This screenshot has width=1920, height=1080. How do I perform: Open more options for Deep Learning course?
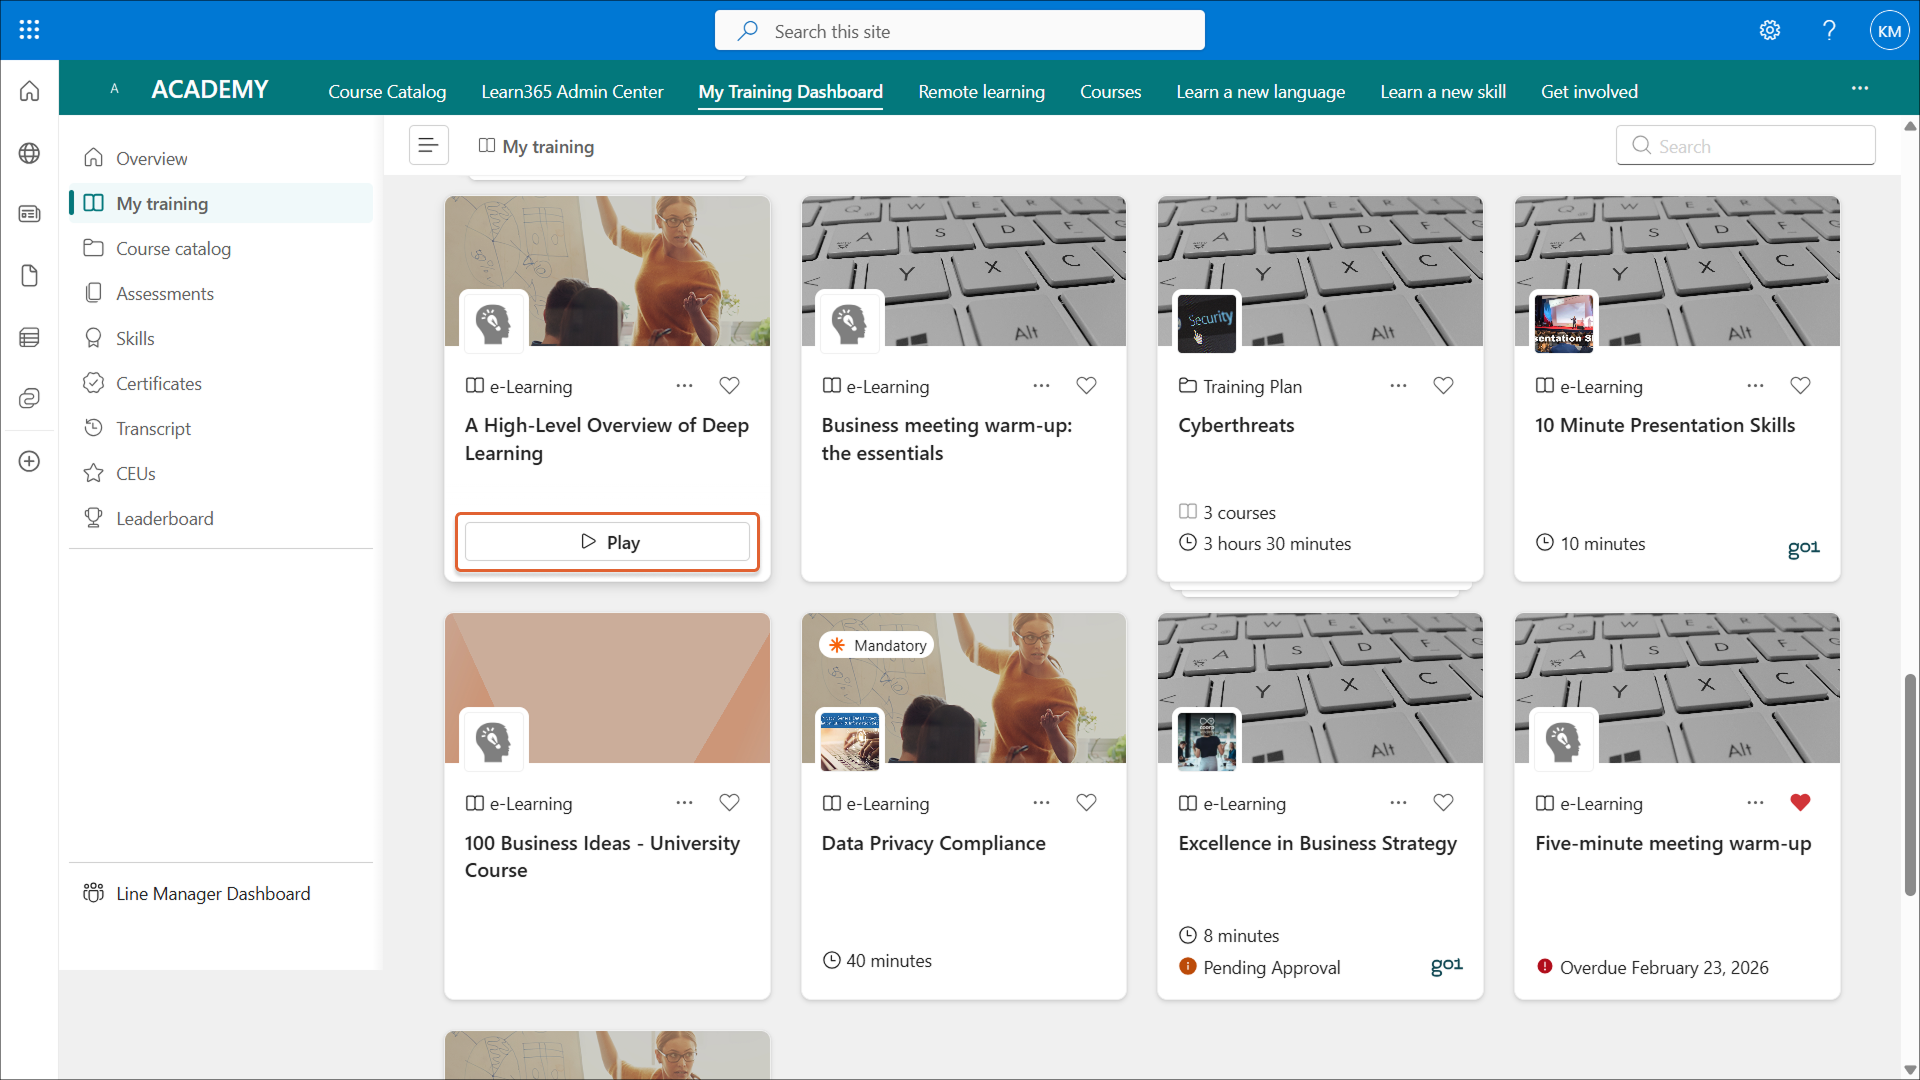pyautogui.click(x=684, y=385)
